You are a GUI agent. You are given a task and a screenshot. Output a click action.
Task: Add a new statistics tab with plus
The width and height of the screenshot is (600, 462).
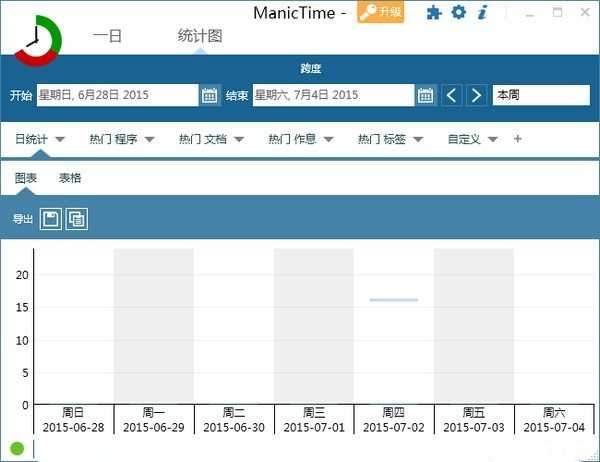pyautogui.click(x=517, y=139)
